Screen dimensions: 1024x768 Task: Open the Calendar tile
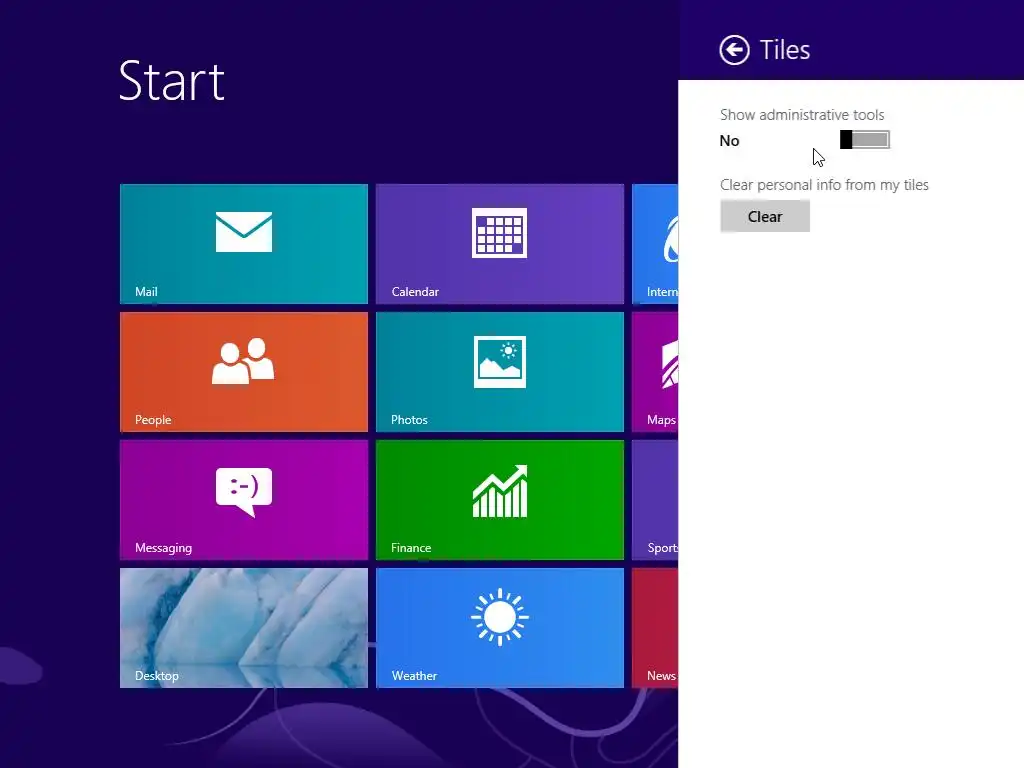(x=500, y=244)
